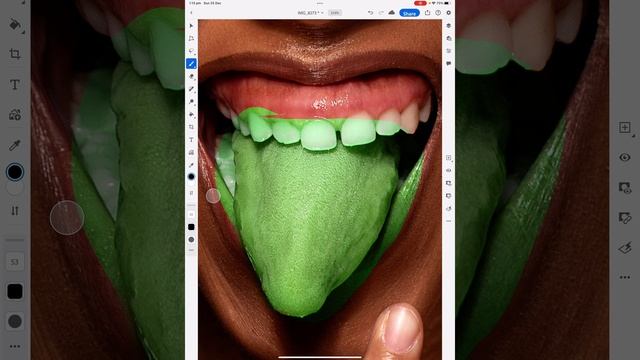Viewport: 640px width, 360px height.
Task: Select the Eyedropper tool in the small toolbar
Action: coord(191,165)
